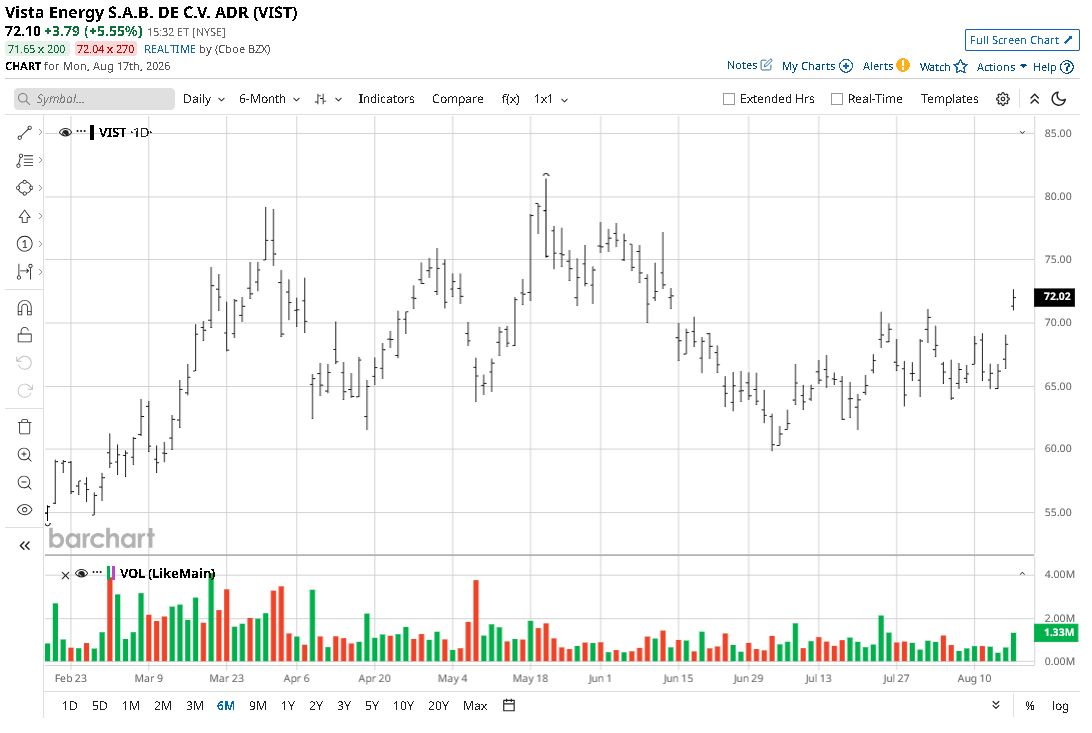Select the shapes polygon tool
The height and width of the screenshot is (733, 1092).
[24, 188]
